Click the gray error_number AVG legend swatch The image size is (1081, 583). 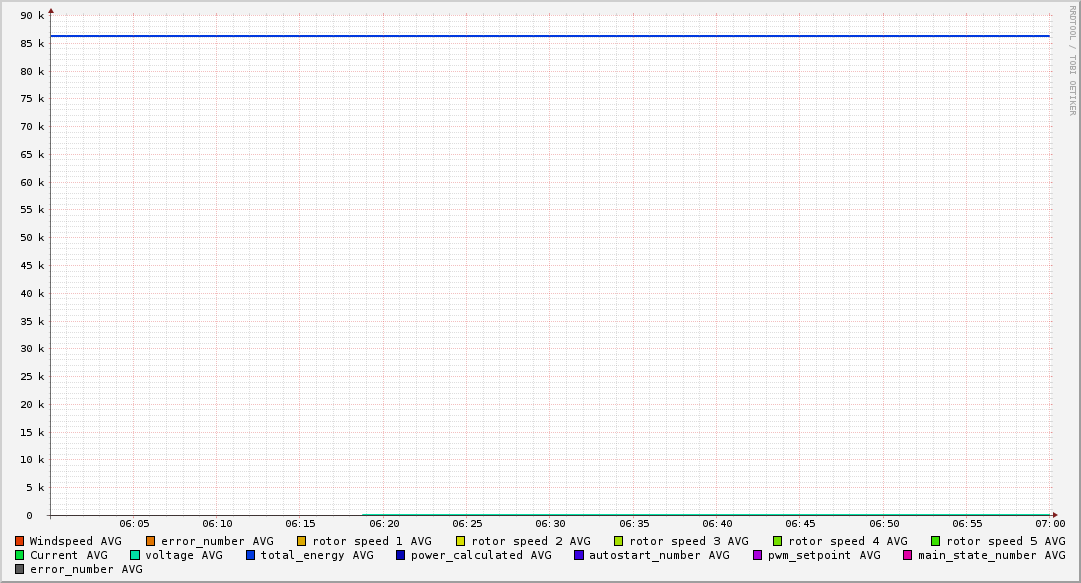[x=19, y=569]
